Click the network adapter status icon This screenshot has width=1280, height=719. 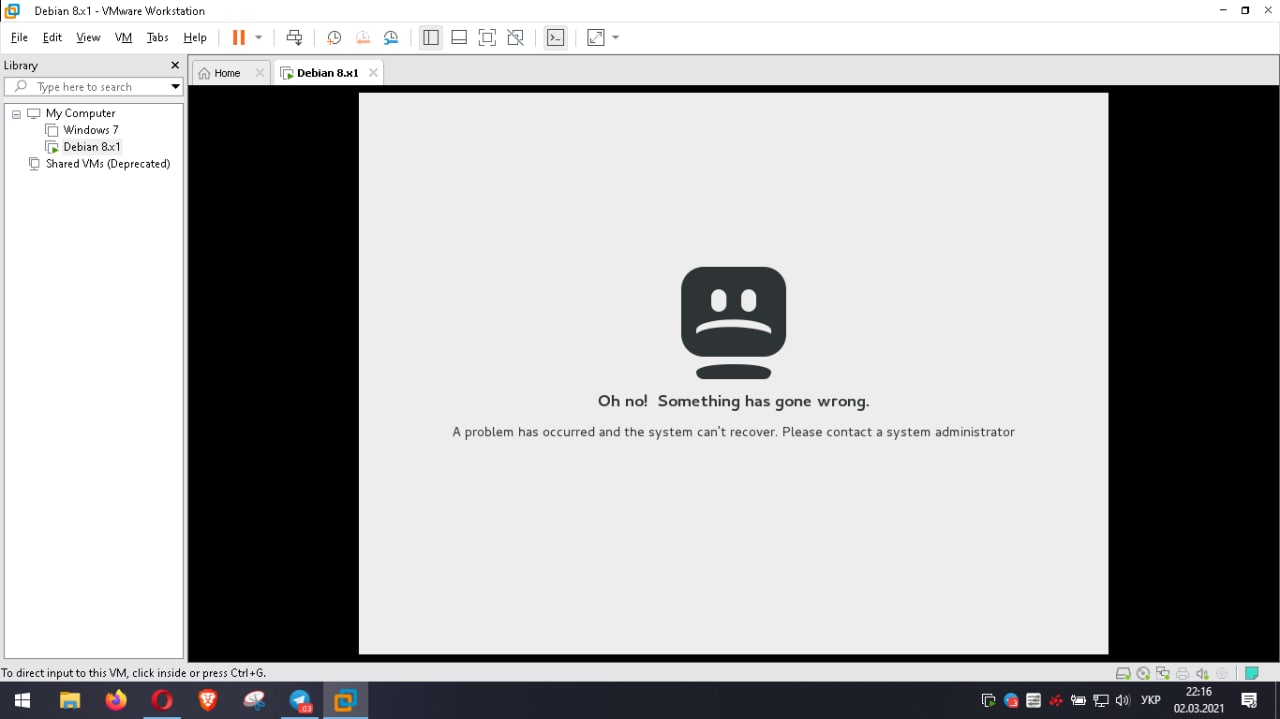[1162, 674]
